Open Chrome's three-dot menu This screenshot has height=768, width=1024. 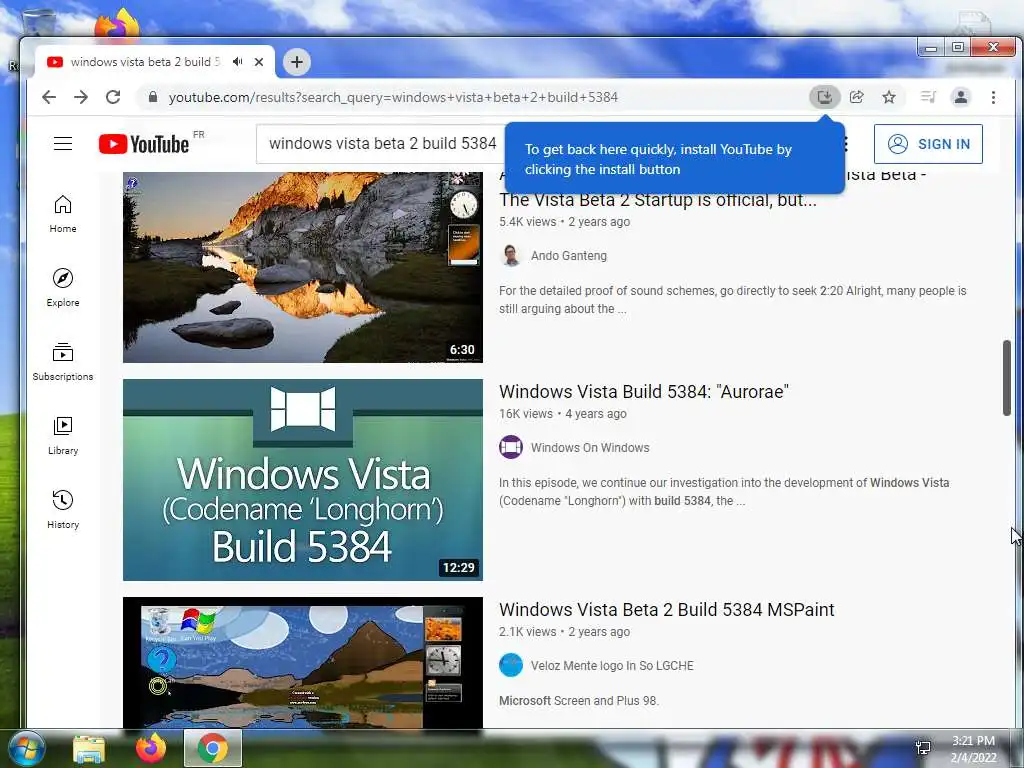point(993,97)
